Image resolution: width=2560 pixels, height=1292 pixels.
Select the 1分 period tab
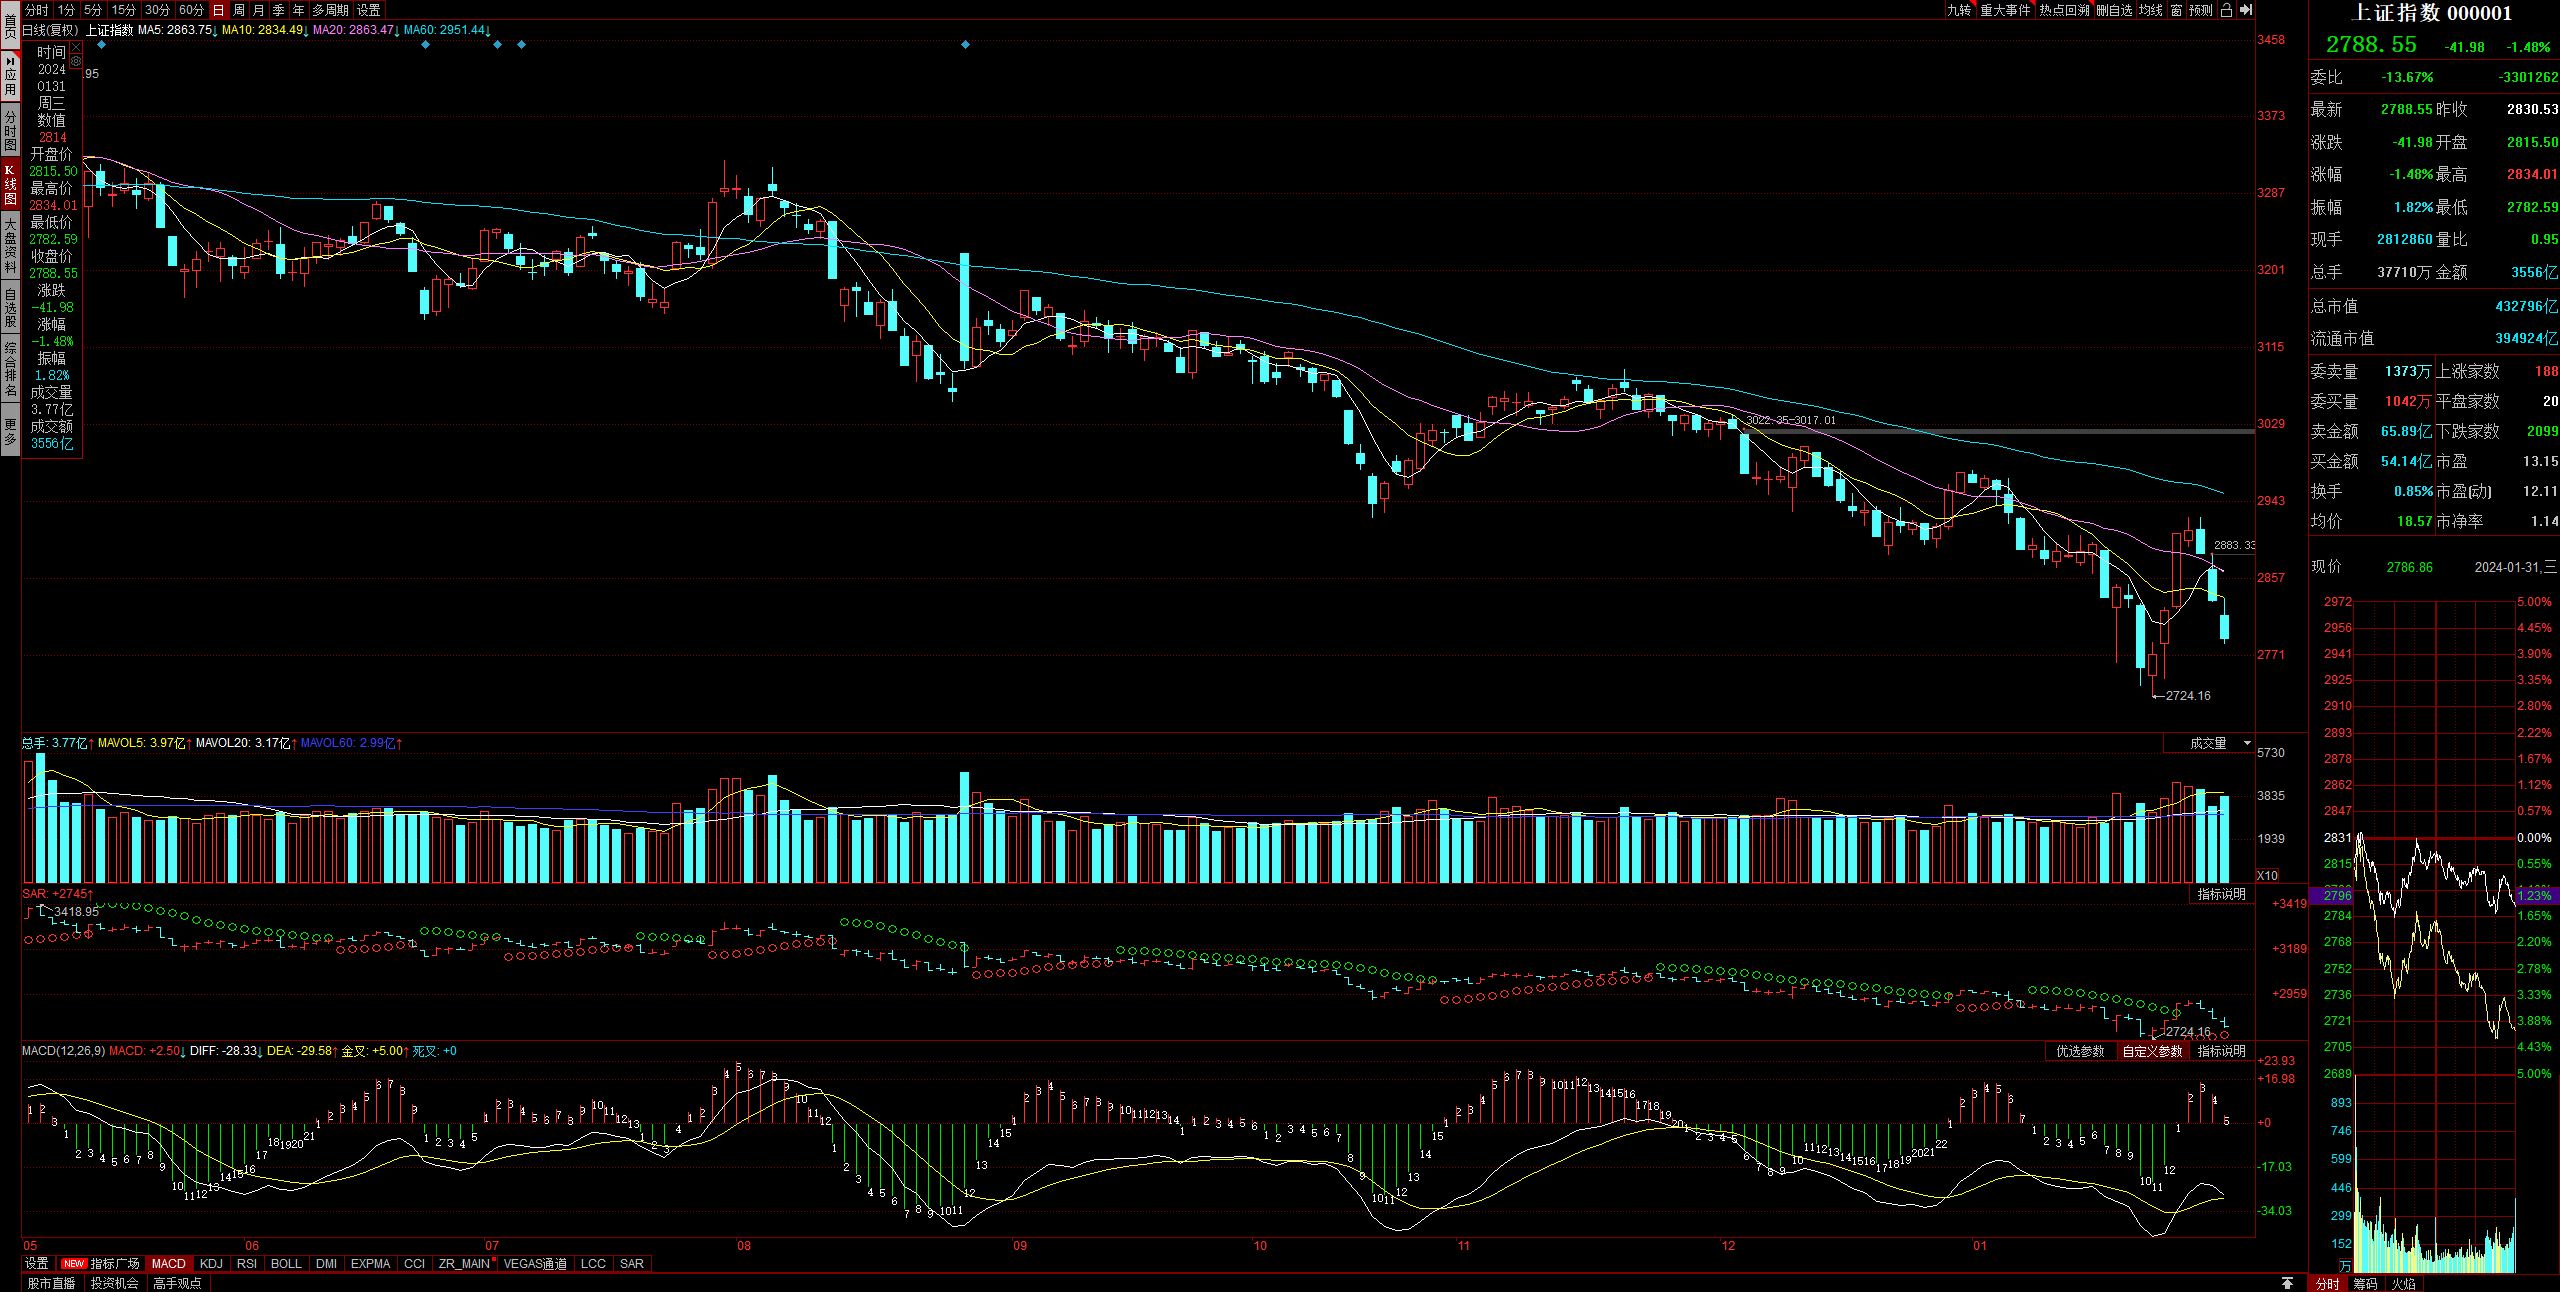pos(66,10)
